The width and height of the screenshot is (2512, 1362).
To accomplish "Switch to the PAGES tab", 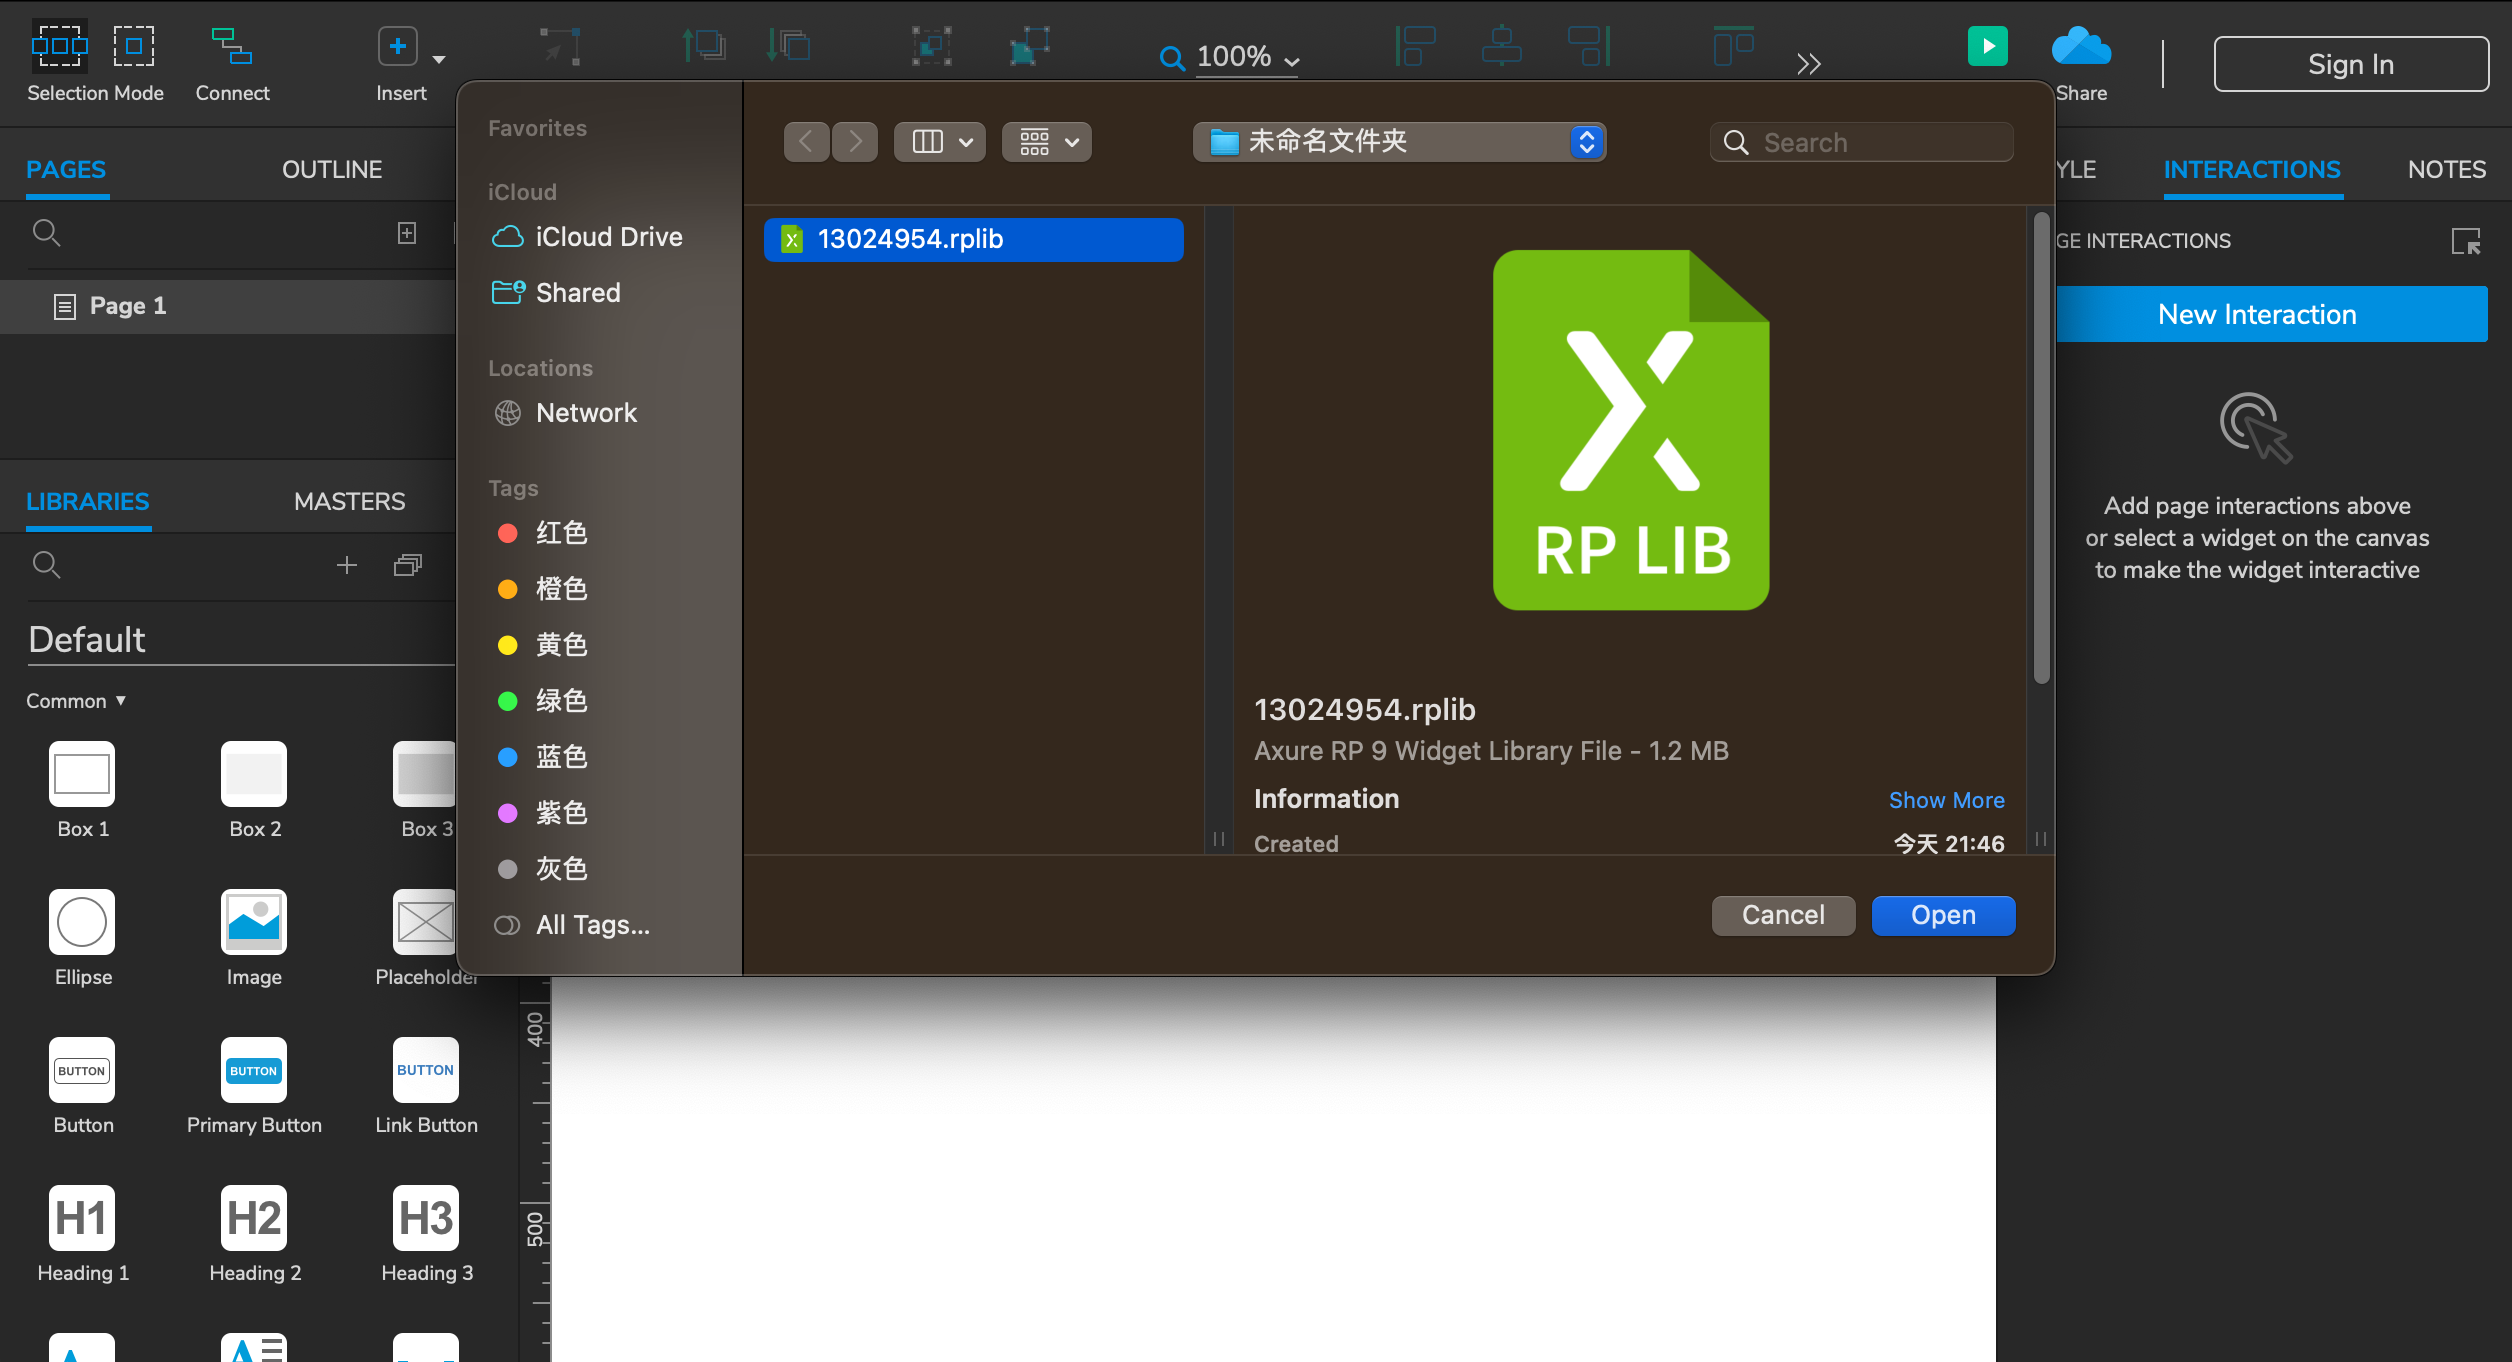I will 66,169.
